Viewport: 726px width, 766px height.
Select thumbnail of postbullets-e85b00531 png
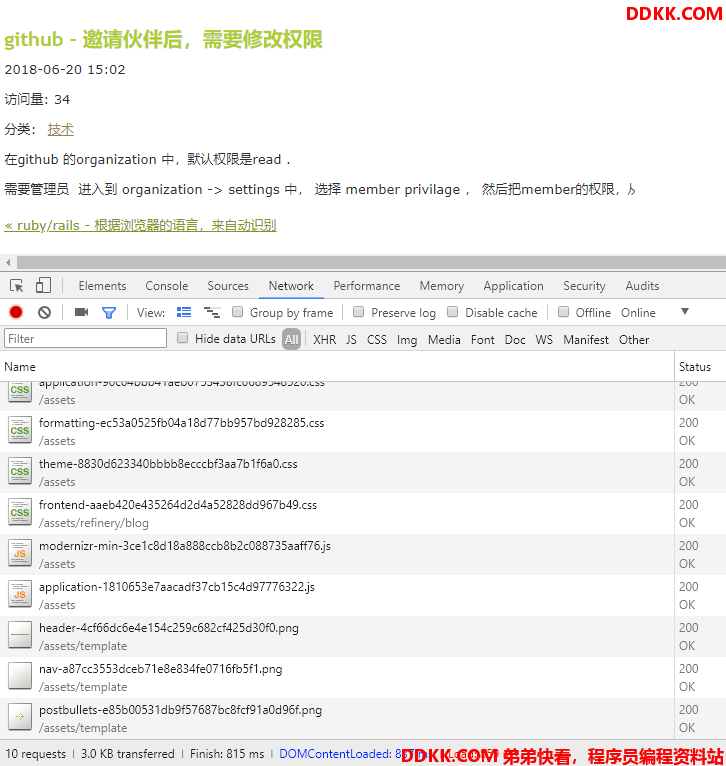coord(20,717)
